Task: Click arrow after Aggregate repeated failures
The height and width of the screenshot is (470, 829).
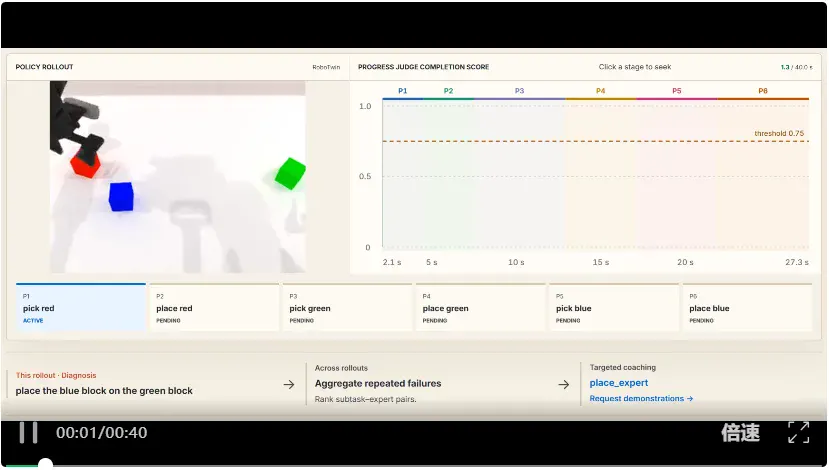Action: pos(564,384)
